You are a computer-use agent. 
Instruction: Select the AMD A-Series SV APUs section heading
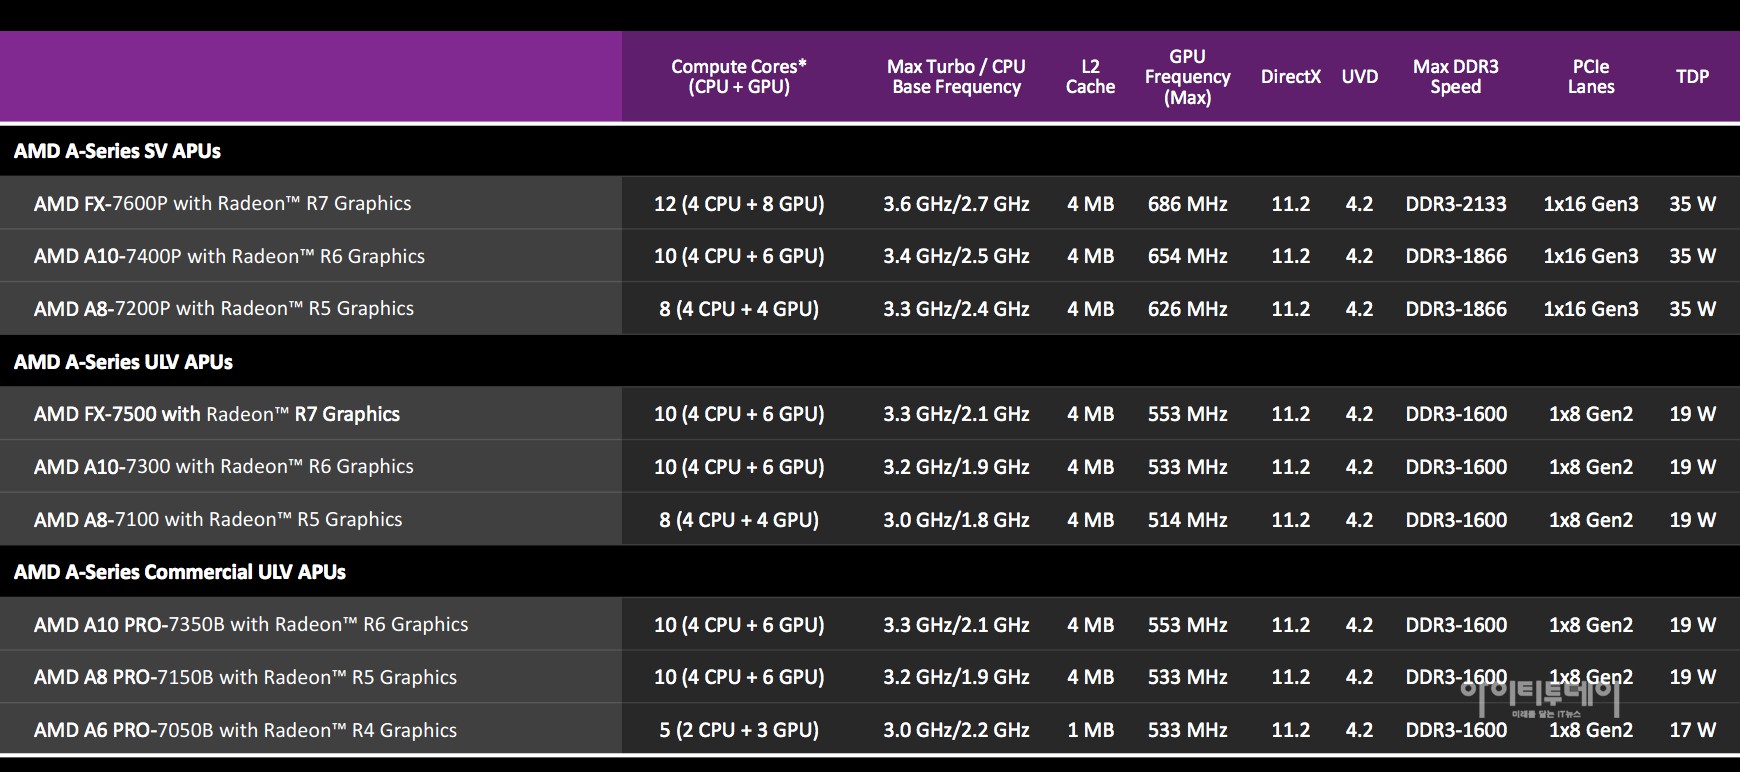[117, 151]
